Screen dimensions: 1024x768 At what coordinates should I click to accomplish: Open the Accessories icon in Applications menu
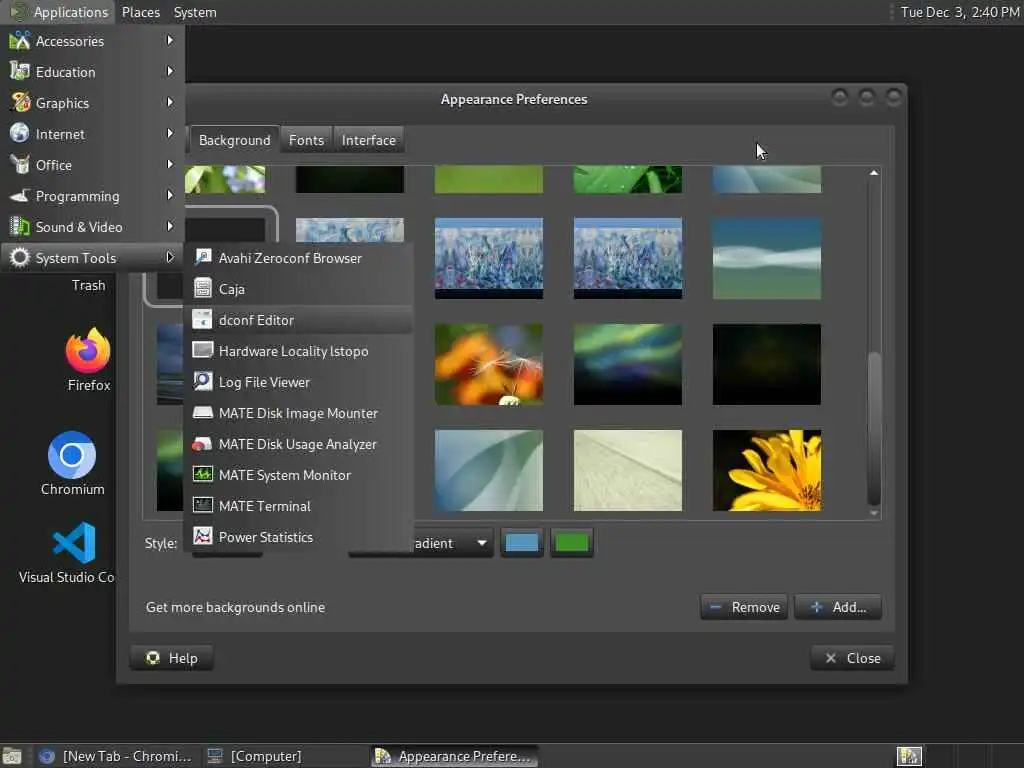click(x=20, y=41)
